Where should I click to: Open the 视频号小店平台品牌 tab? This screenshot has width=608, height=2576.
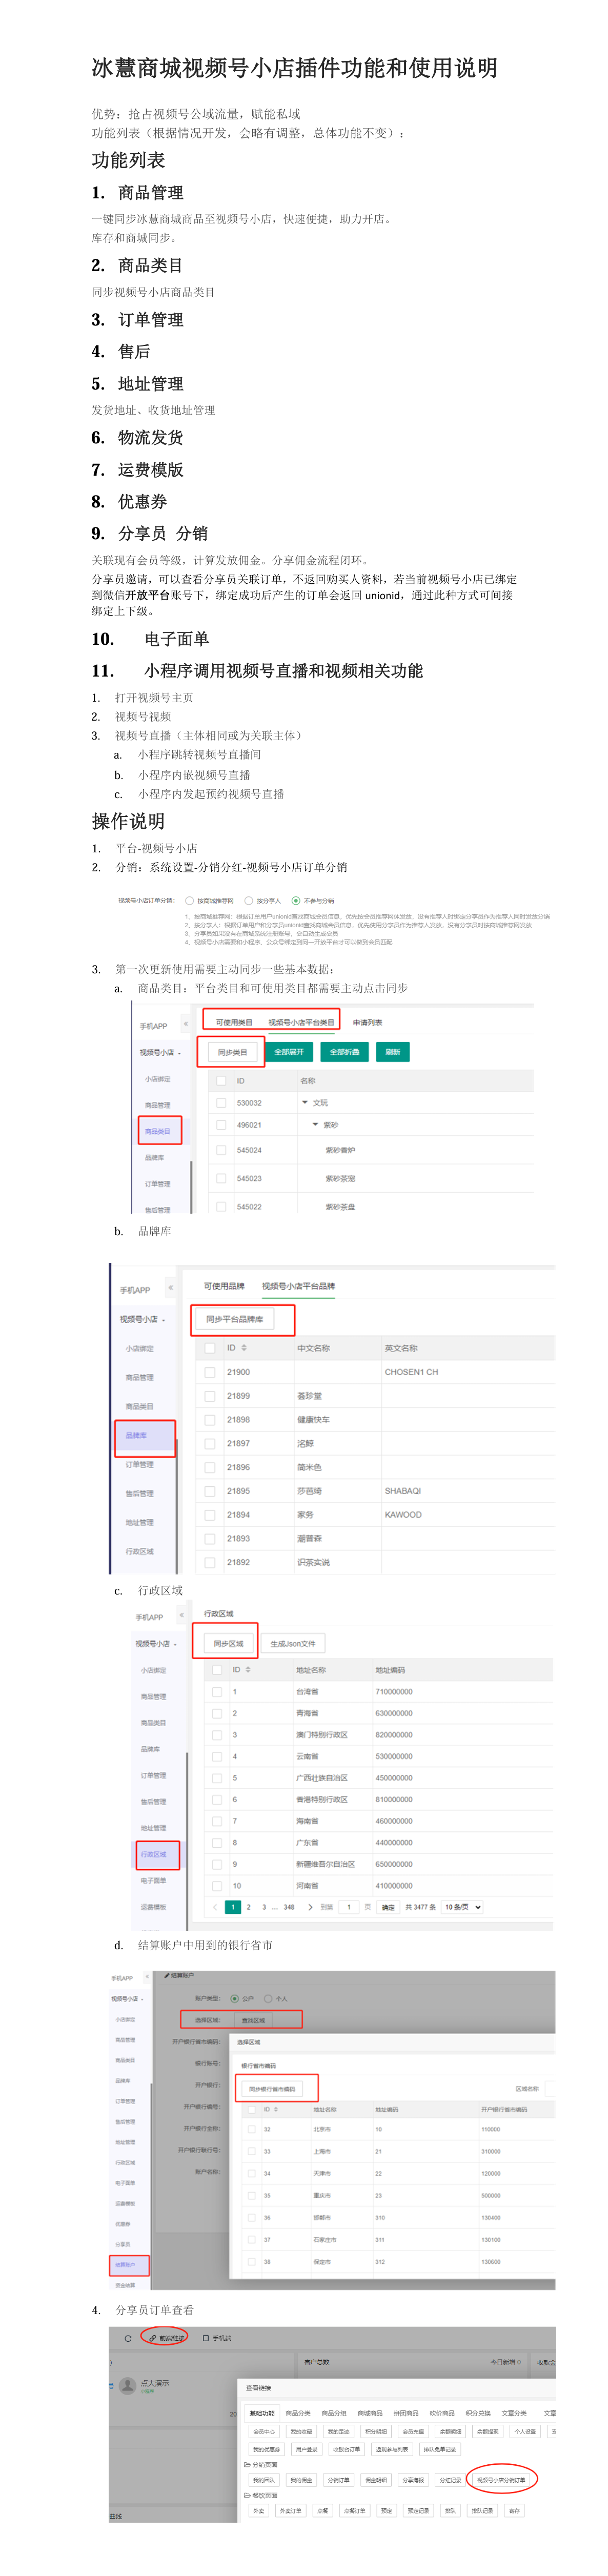pyautogui.click(x=298, y=1286)
